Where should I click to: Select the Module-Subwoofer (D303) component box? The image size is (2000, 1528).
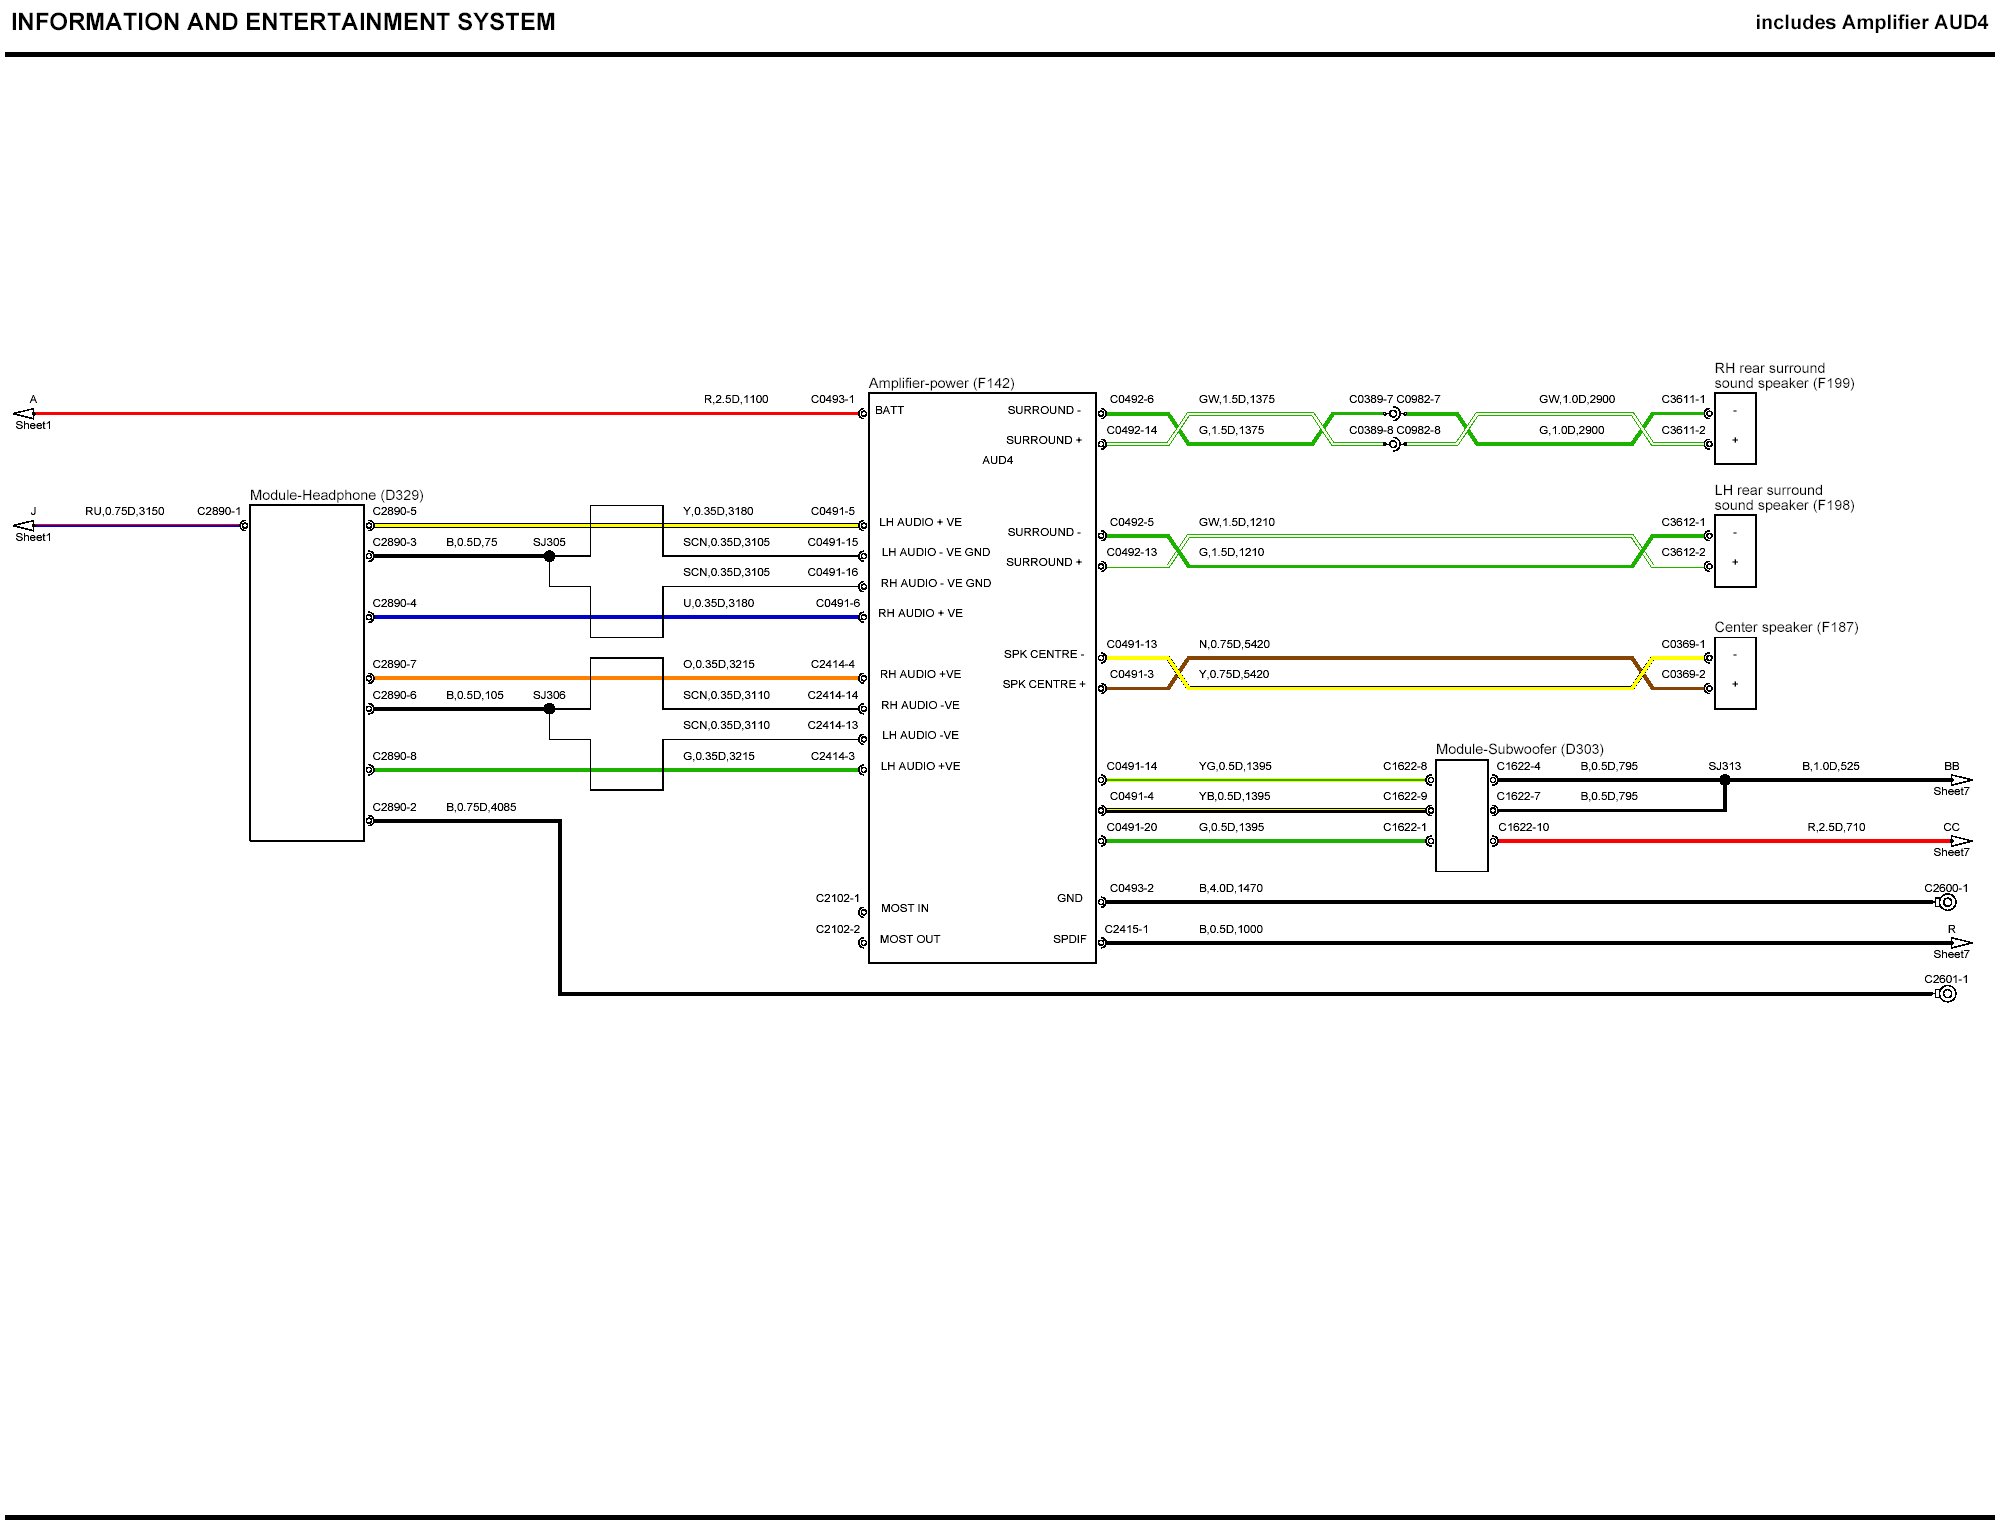[1461, 815]
